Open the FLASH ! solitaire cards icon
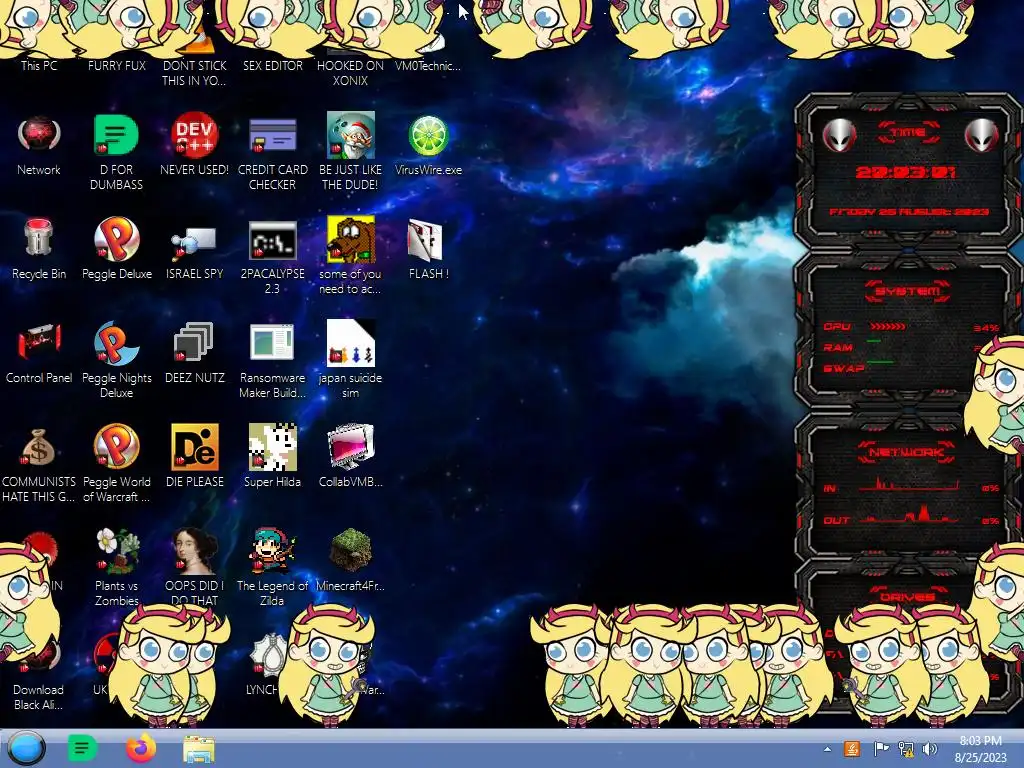The height and width of the screenshot is (768, 1024). pos(426,240)
